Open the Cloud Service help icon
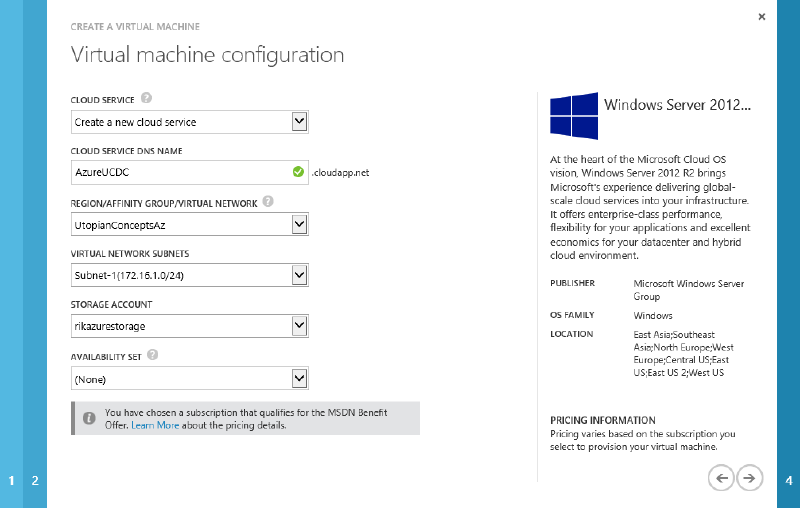This screenshot has width=800, height=508. click(146, 97)
